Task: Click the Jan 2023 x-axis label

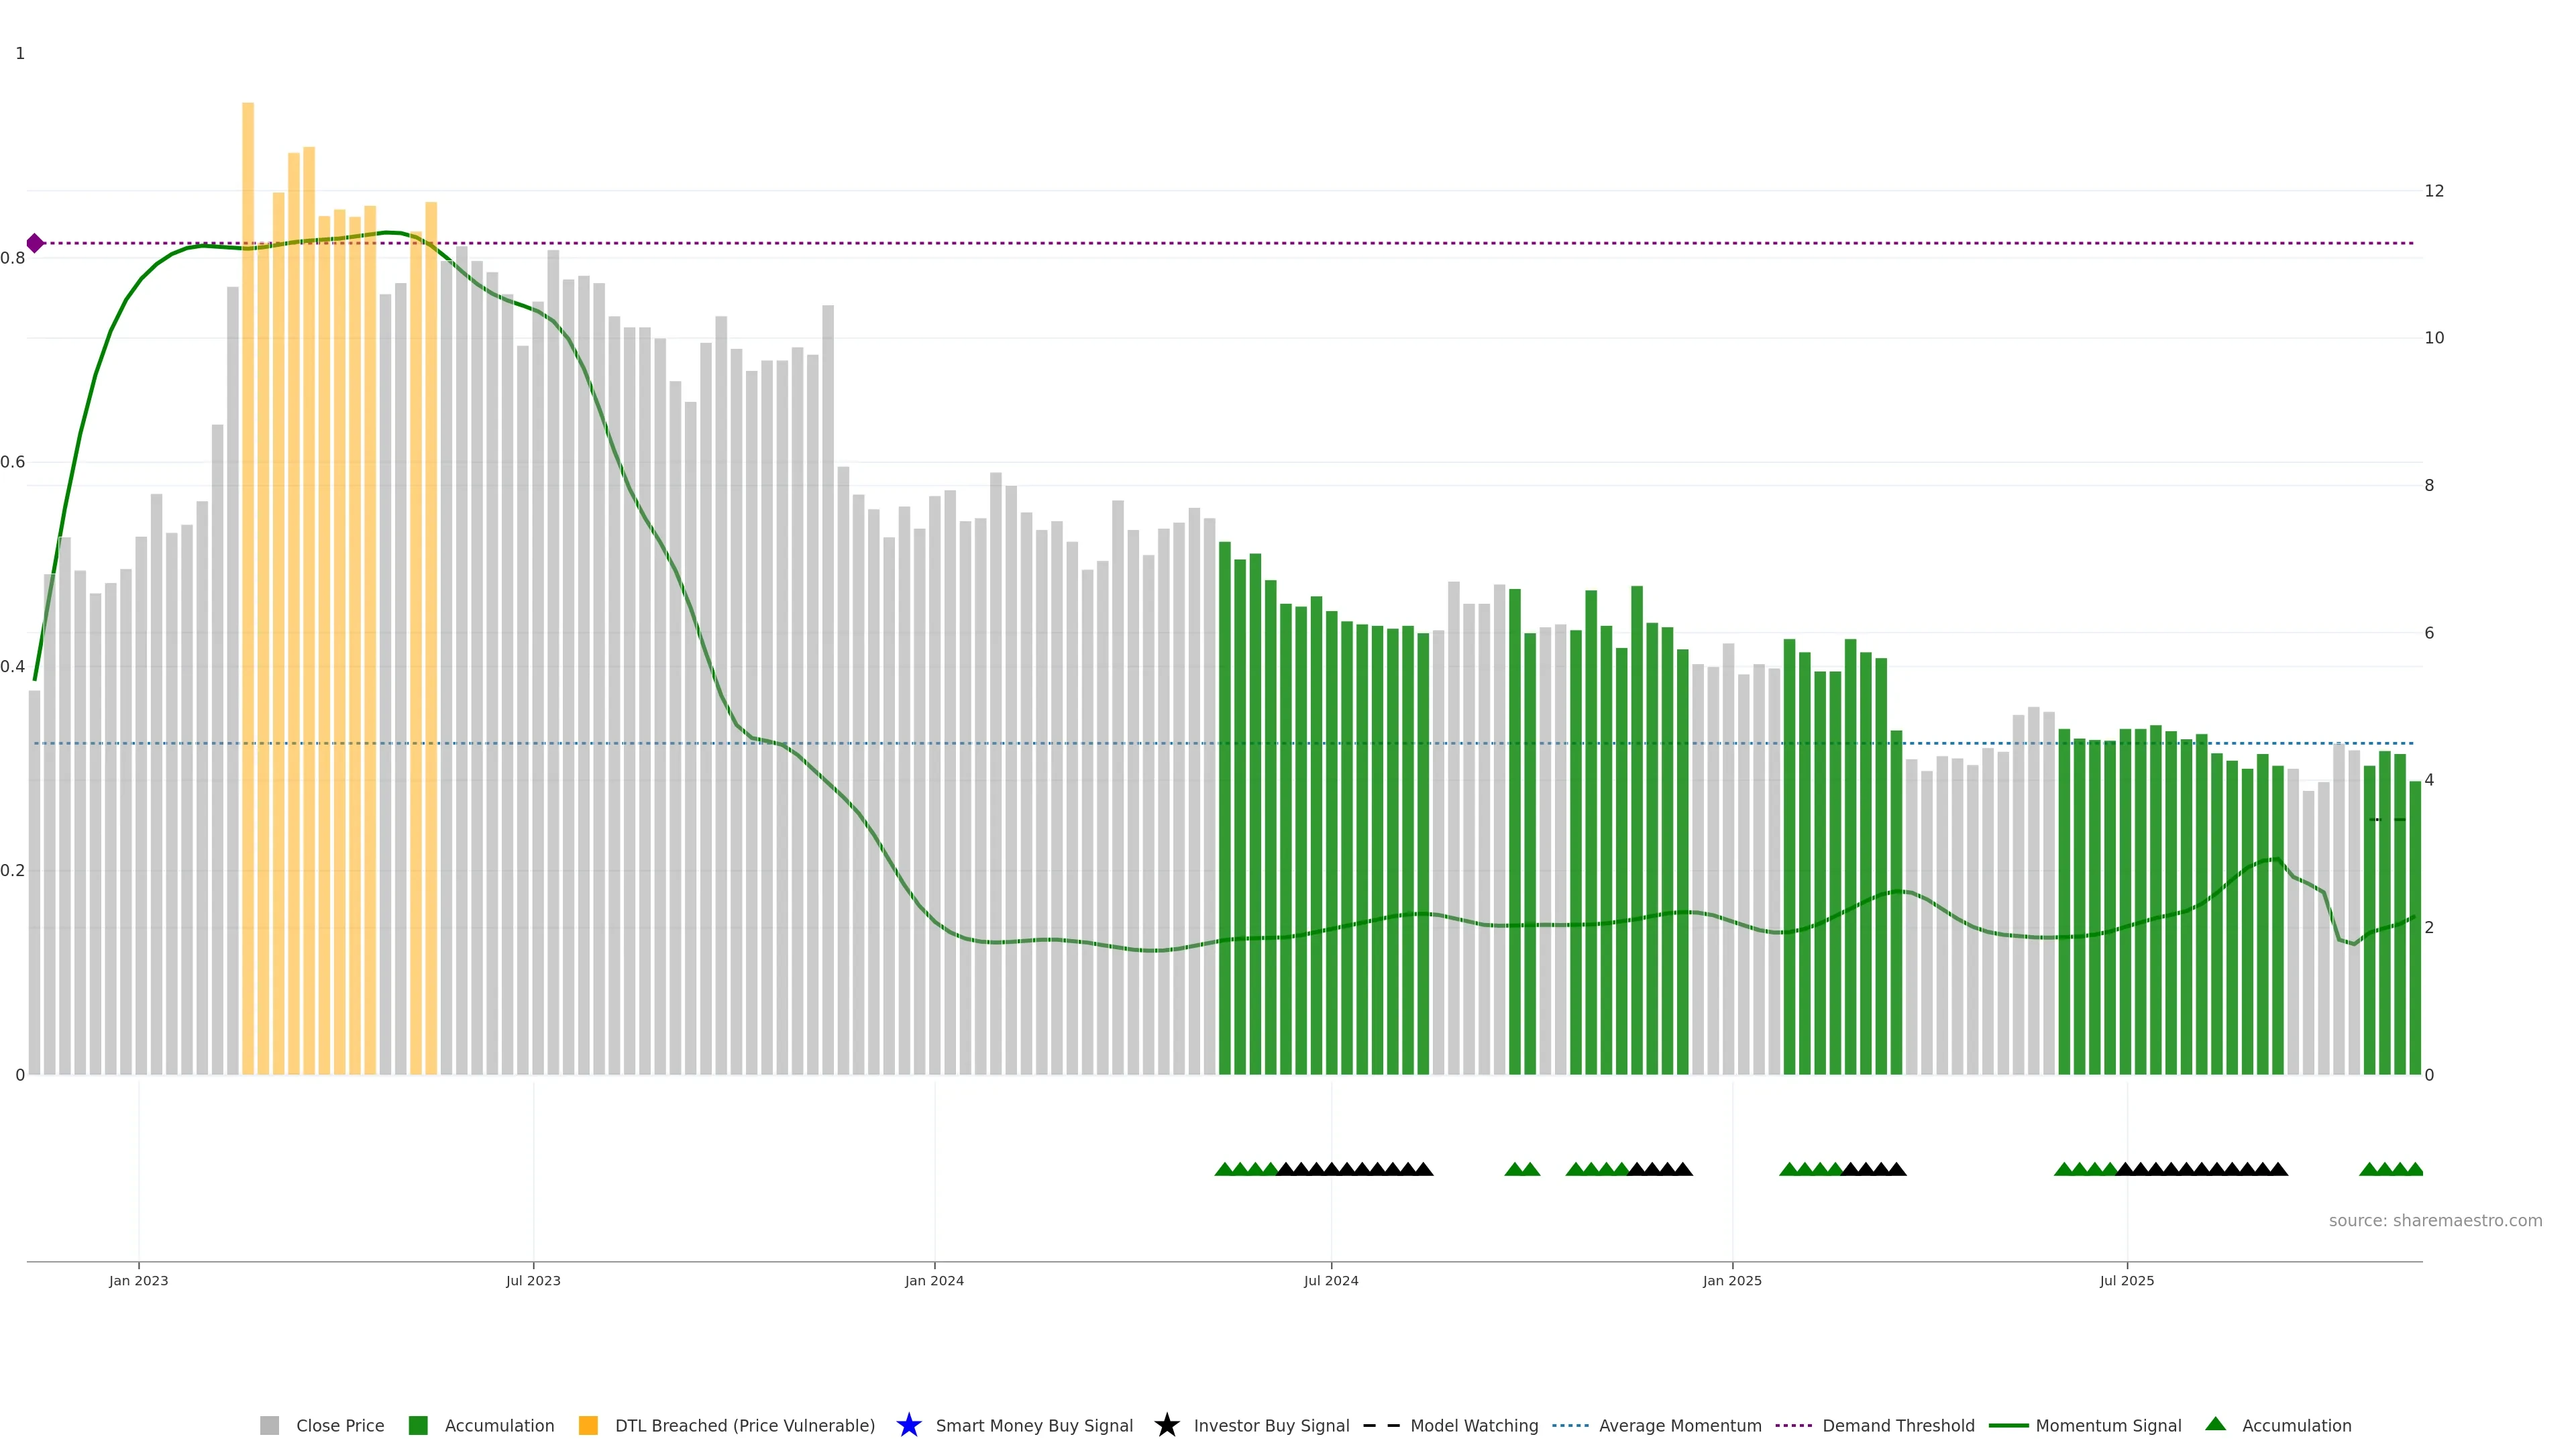Action: (139, 1280)
